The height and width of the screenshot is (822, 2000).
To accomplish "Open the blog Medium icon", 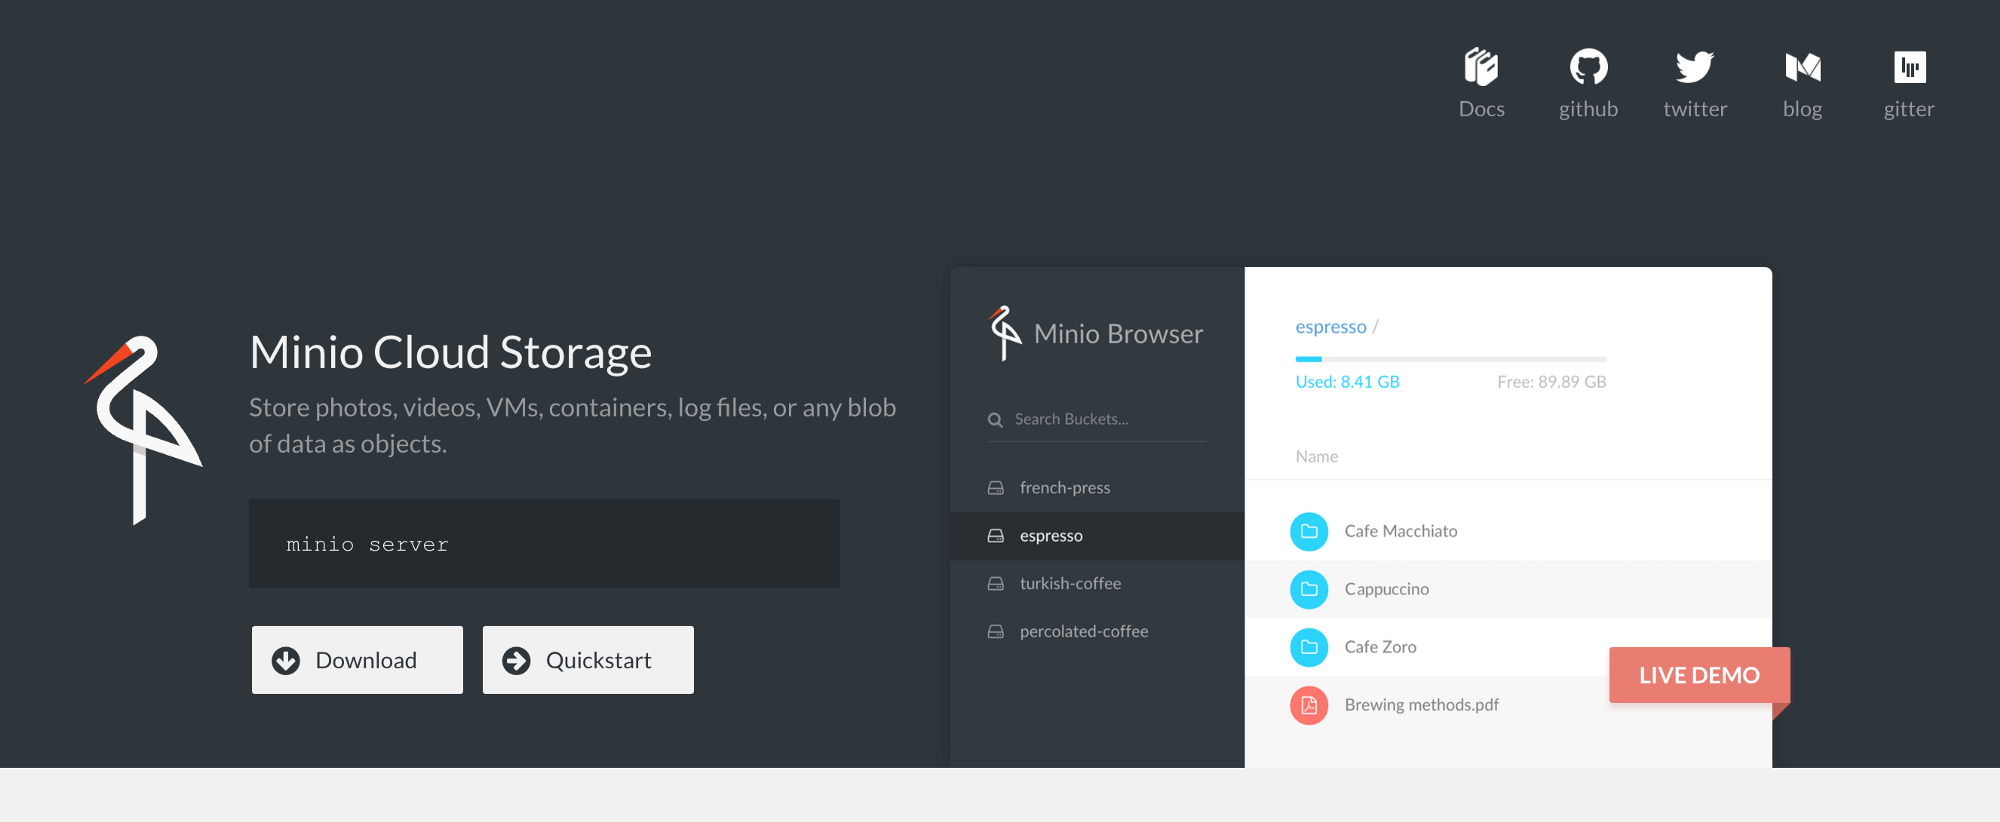I will [1803, 67].
